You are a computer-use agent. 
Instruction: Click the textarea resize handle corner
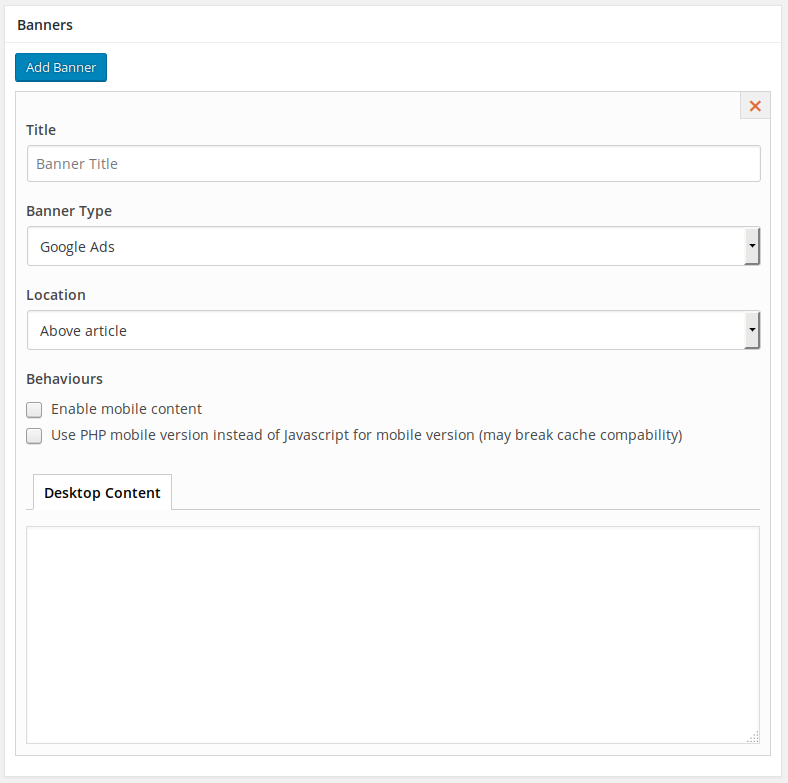click(753, 737)
